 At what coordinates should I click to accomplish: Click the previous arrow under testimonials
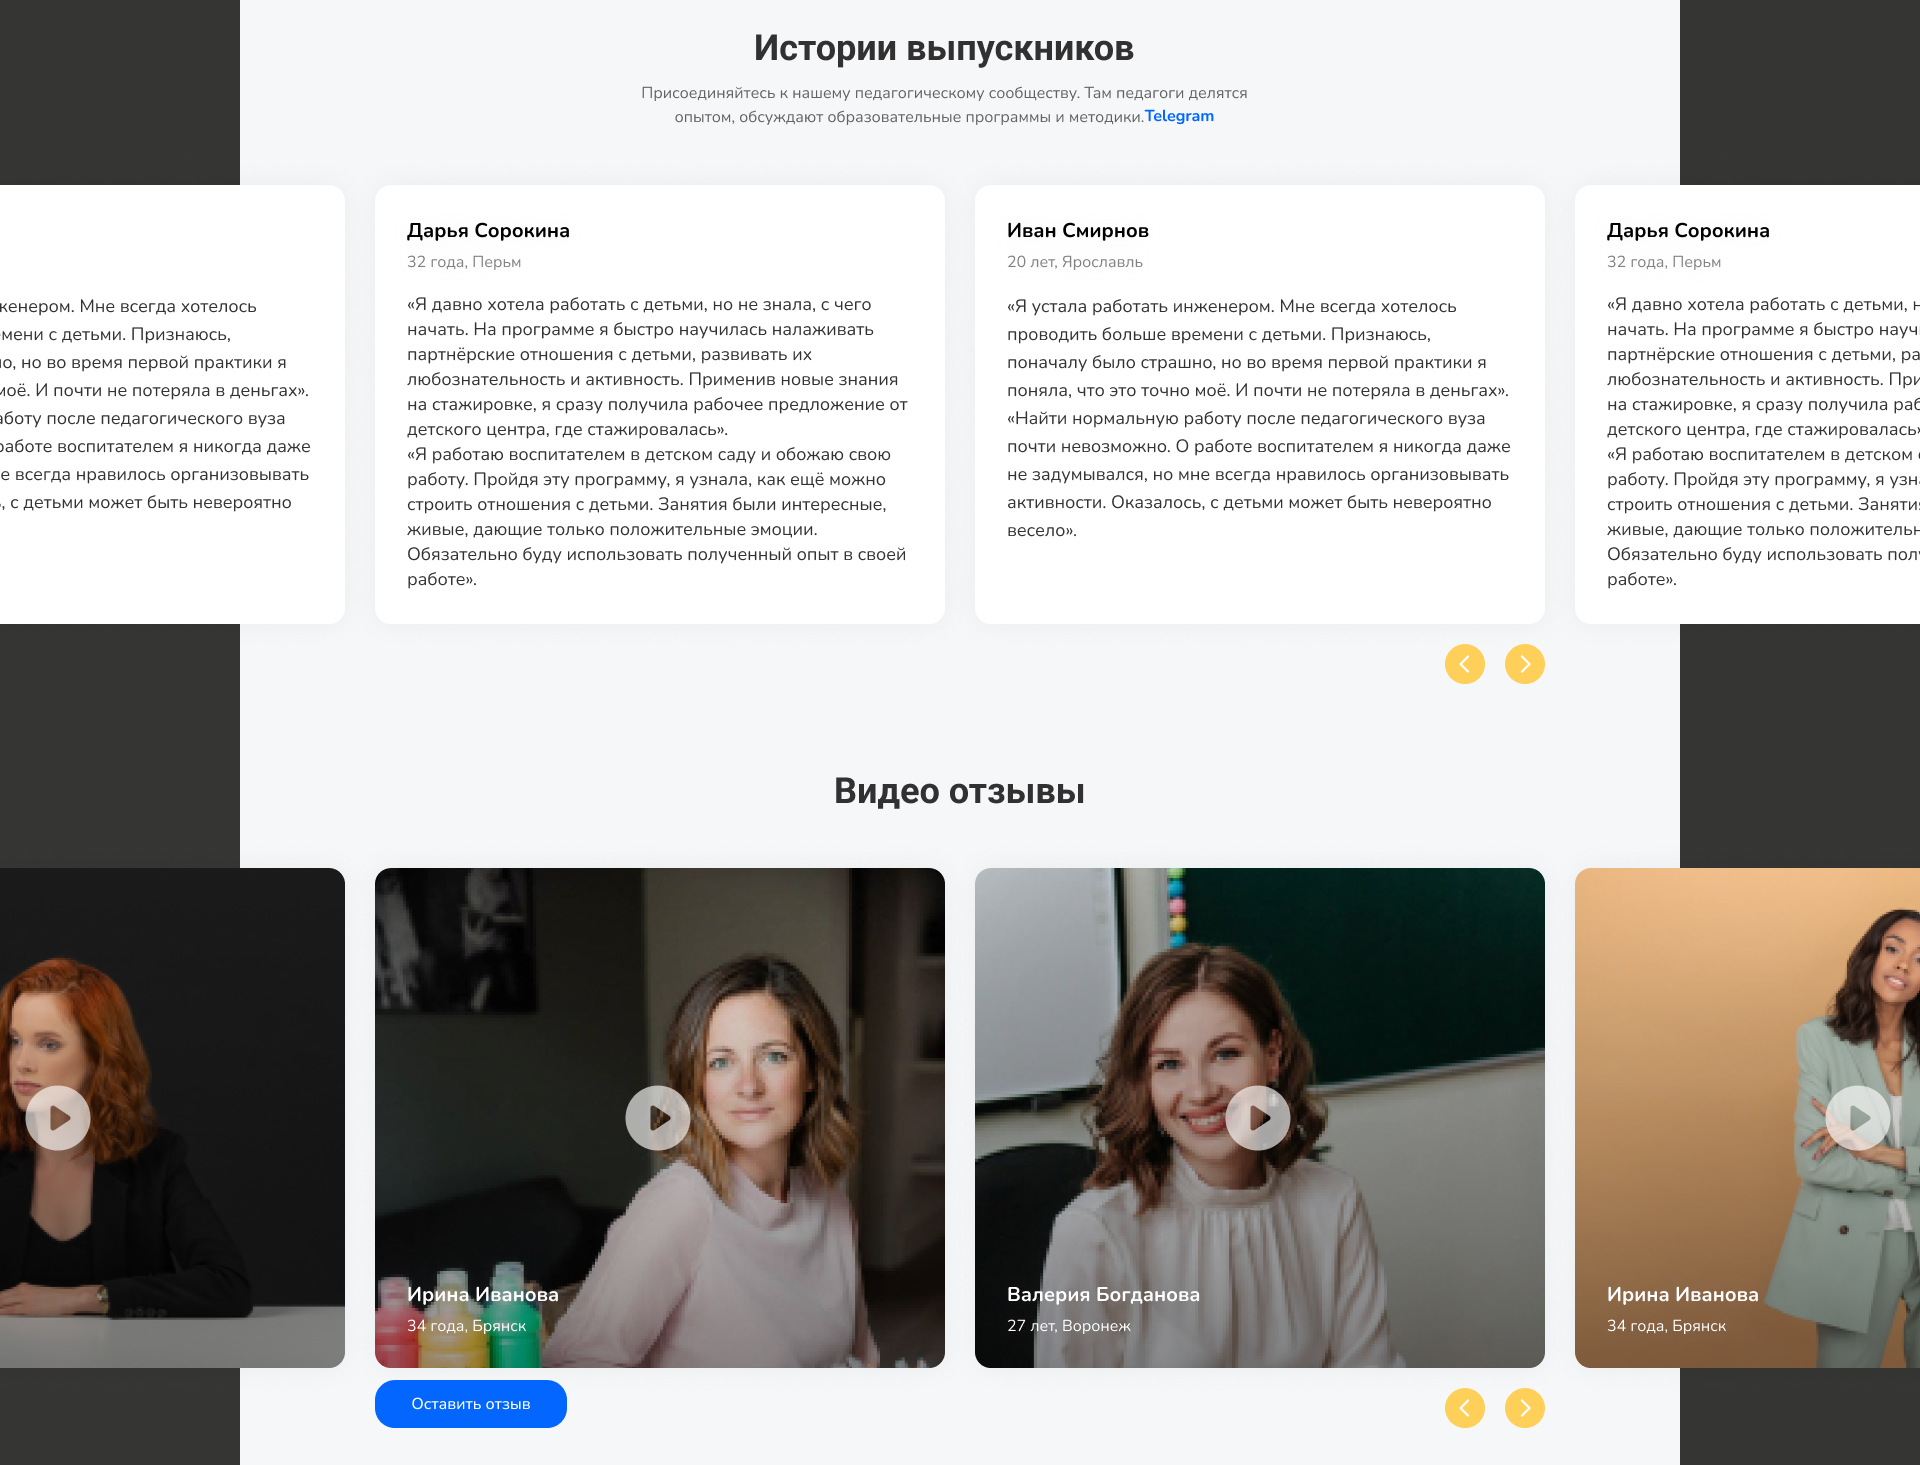[1464, 663]
